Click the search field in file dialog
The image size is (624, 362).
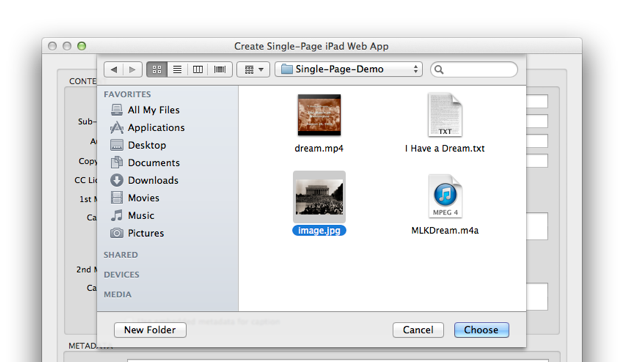[474, 70]
